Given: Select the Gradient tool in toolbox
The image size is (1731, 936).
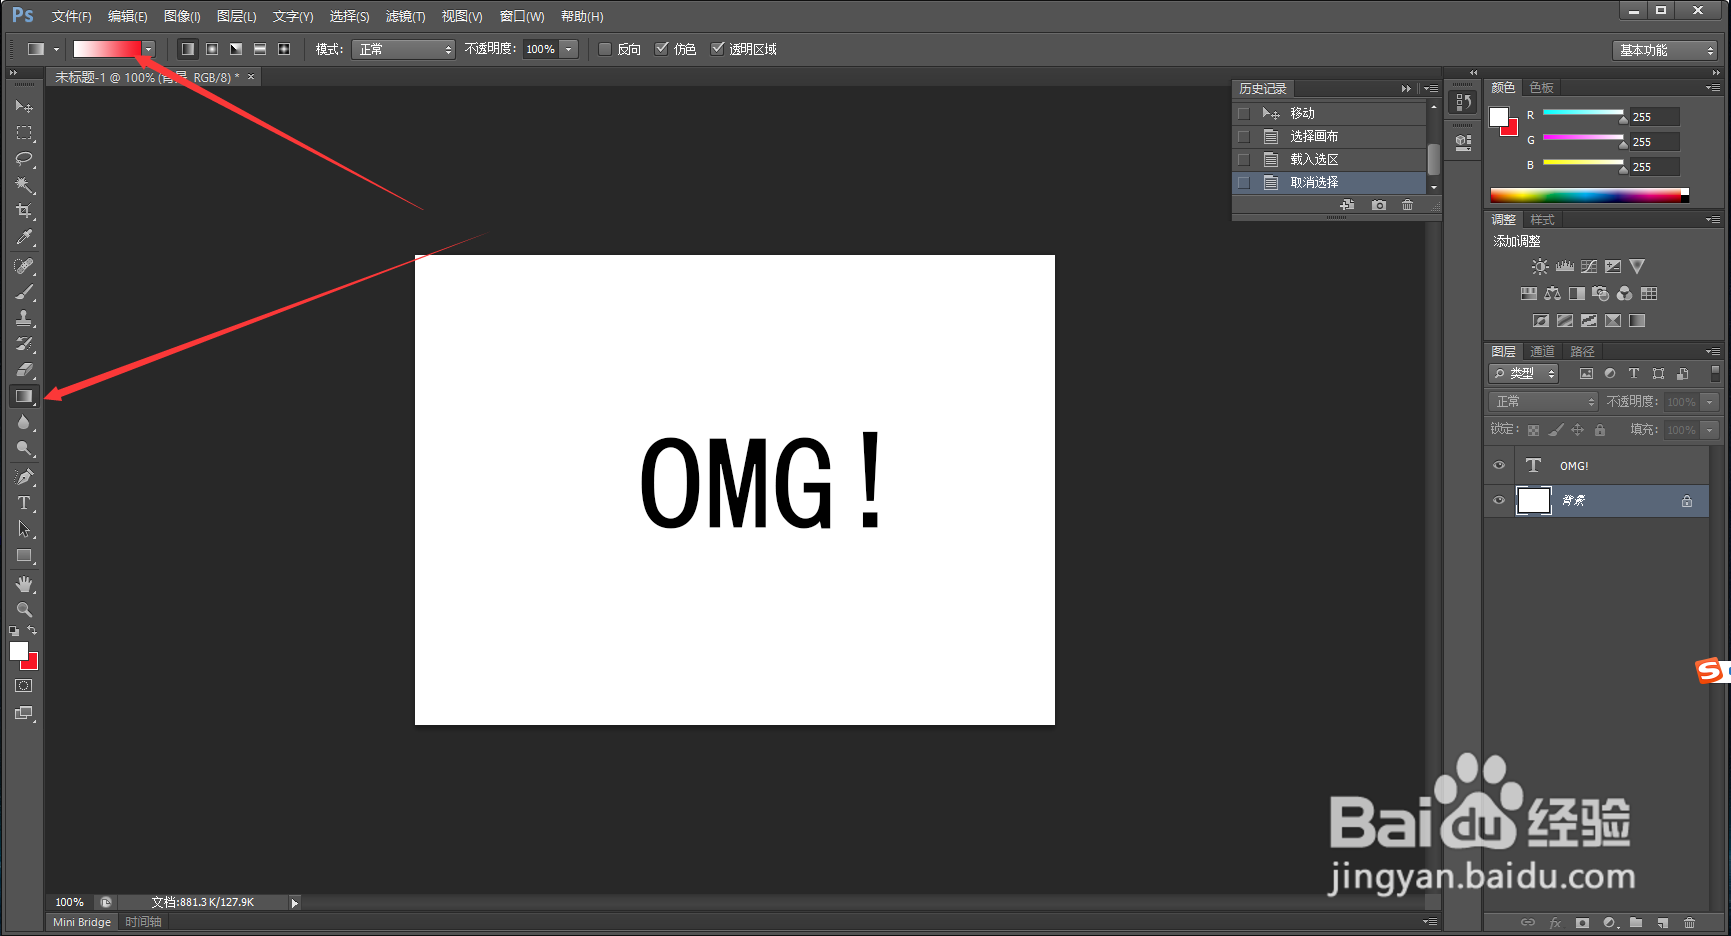Looking at the screenshot, I should coord(24,396).
